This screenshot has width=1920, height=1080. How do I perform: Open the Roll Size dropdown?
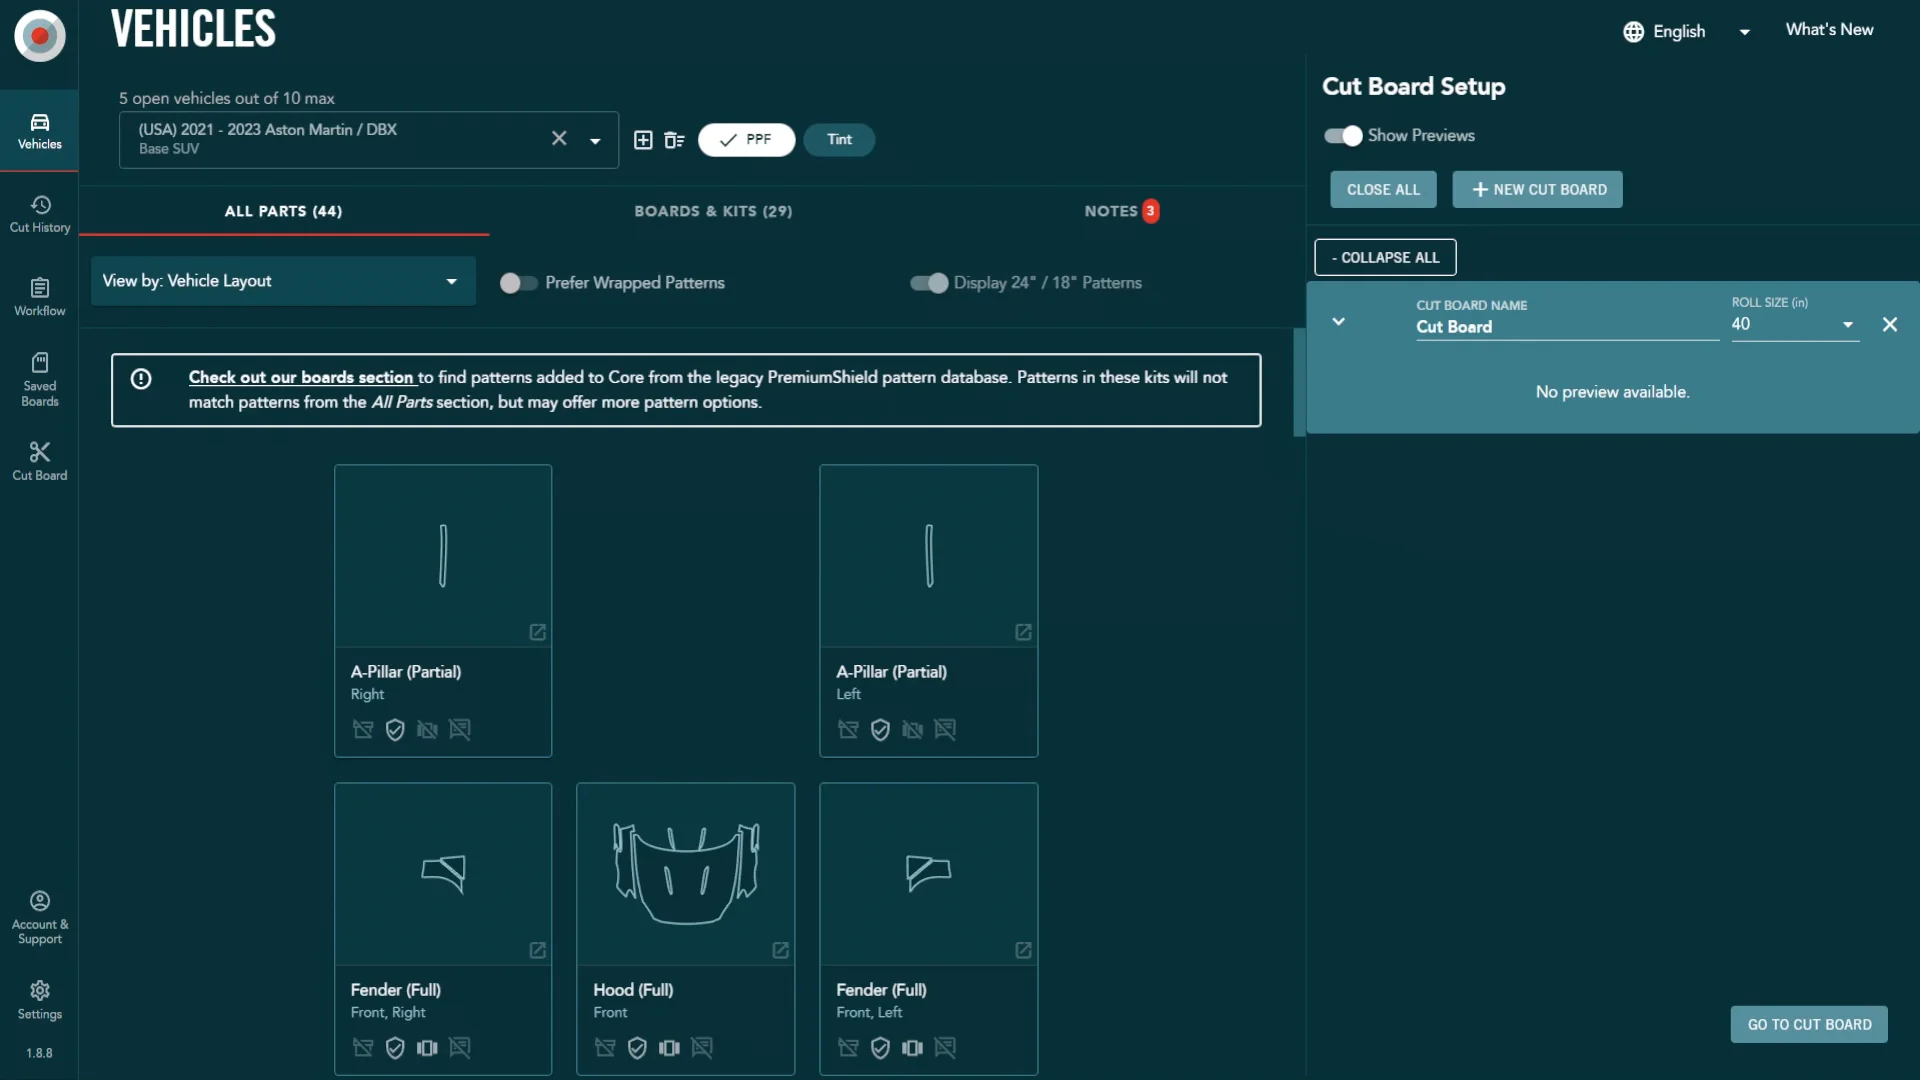click(x=1795, y=324)
